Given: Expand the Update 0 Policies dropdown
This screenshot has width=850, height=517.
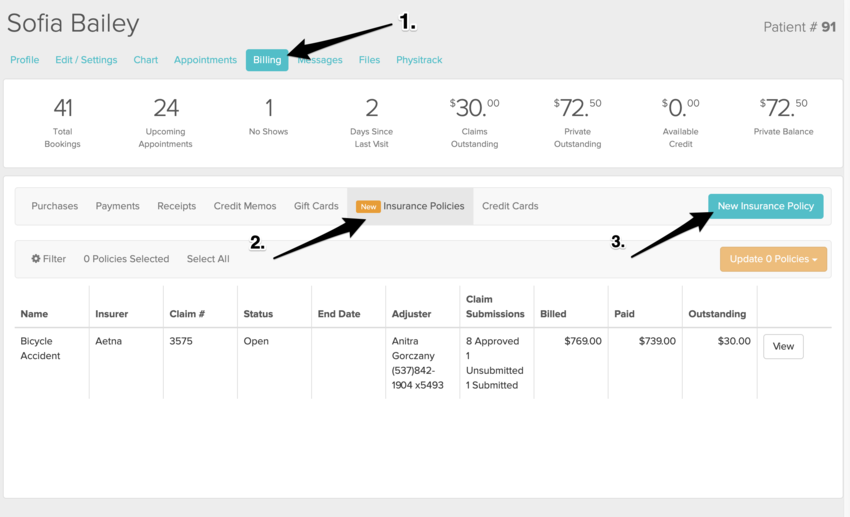Looking at the screenshot, I should tap(772, 259).
